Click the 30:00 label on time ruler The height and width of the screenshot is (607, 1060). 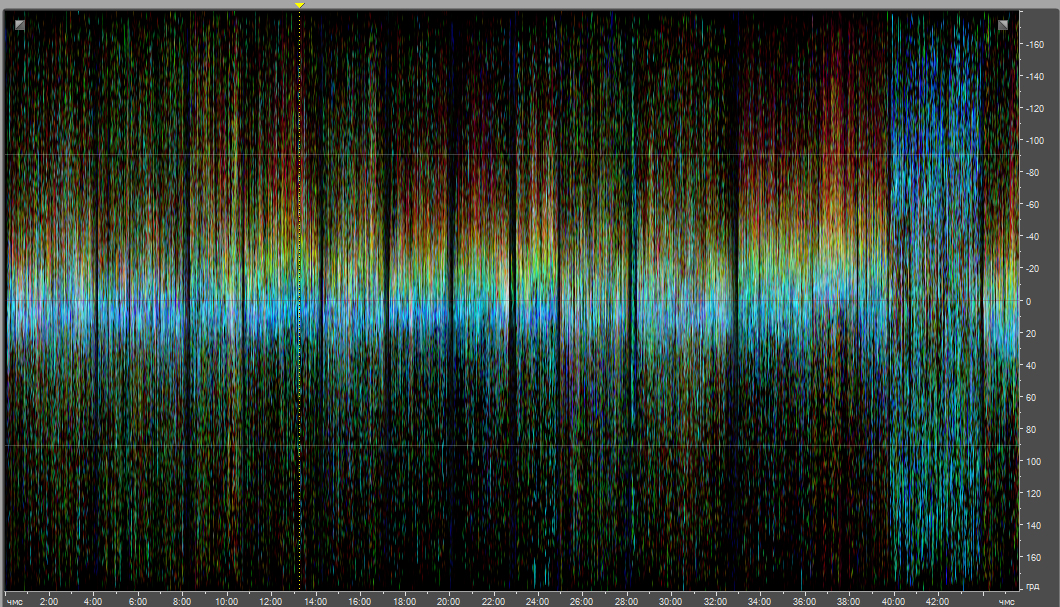coord(670,601)
